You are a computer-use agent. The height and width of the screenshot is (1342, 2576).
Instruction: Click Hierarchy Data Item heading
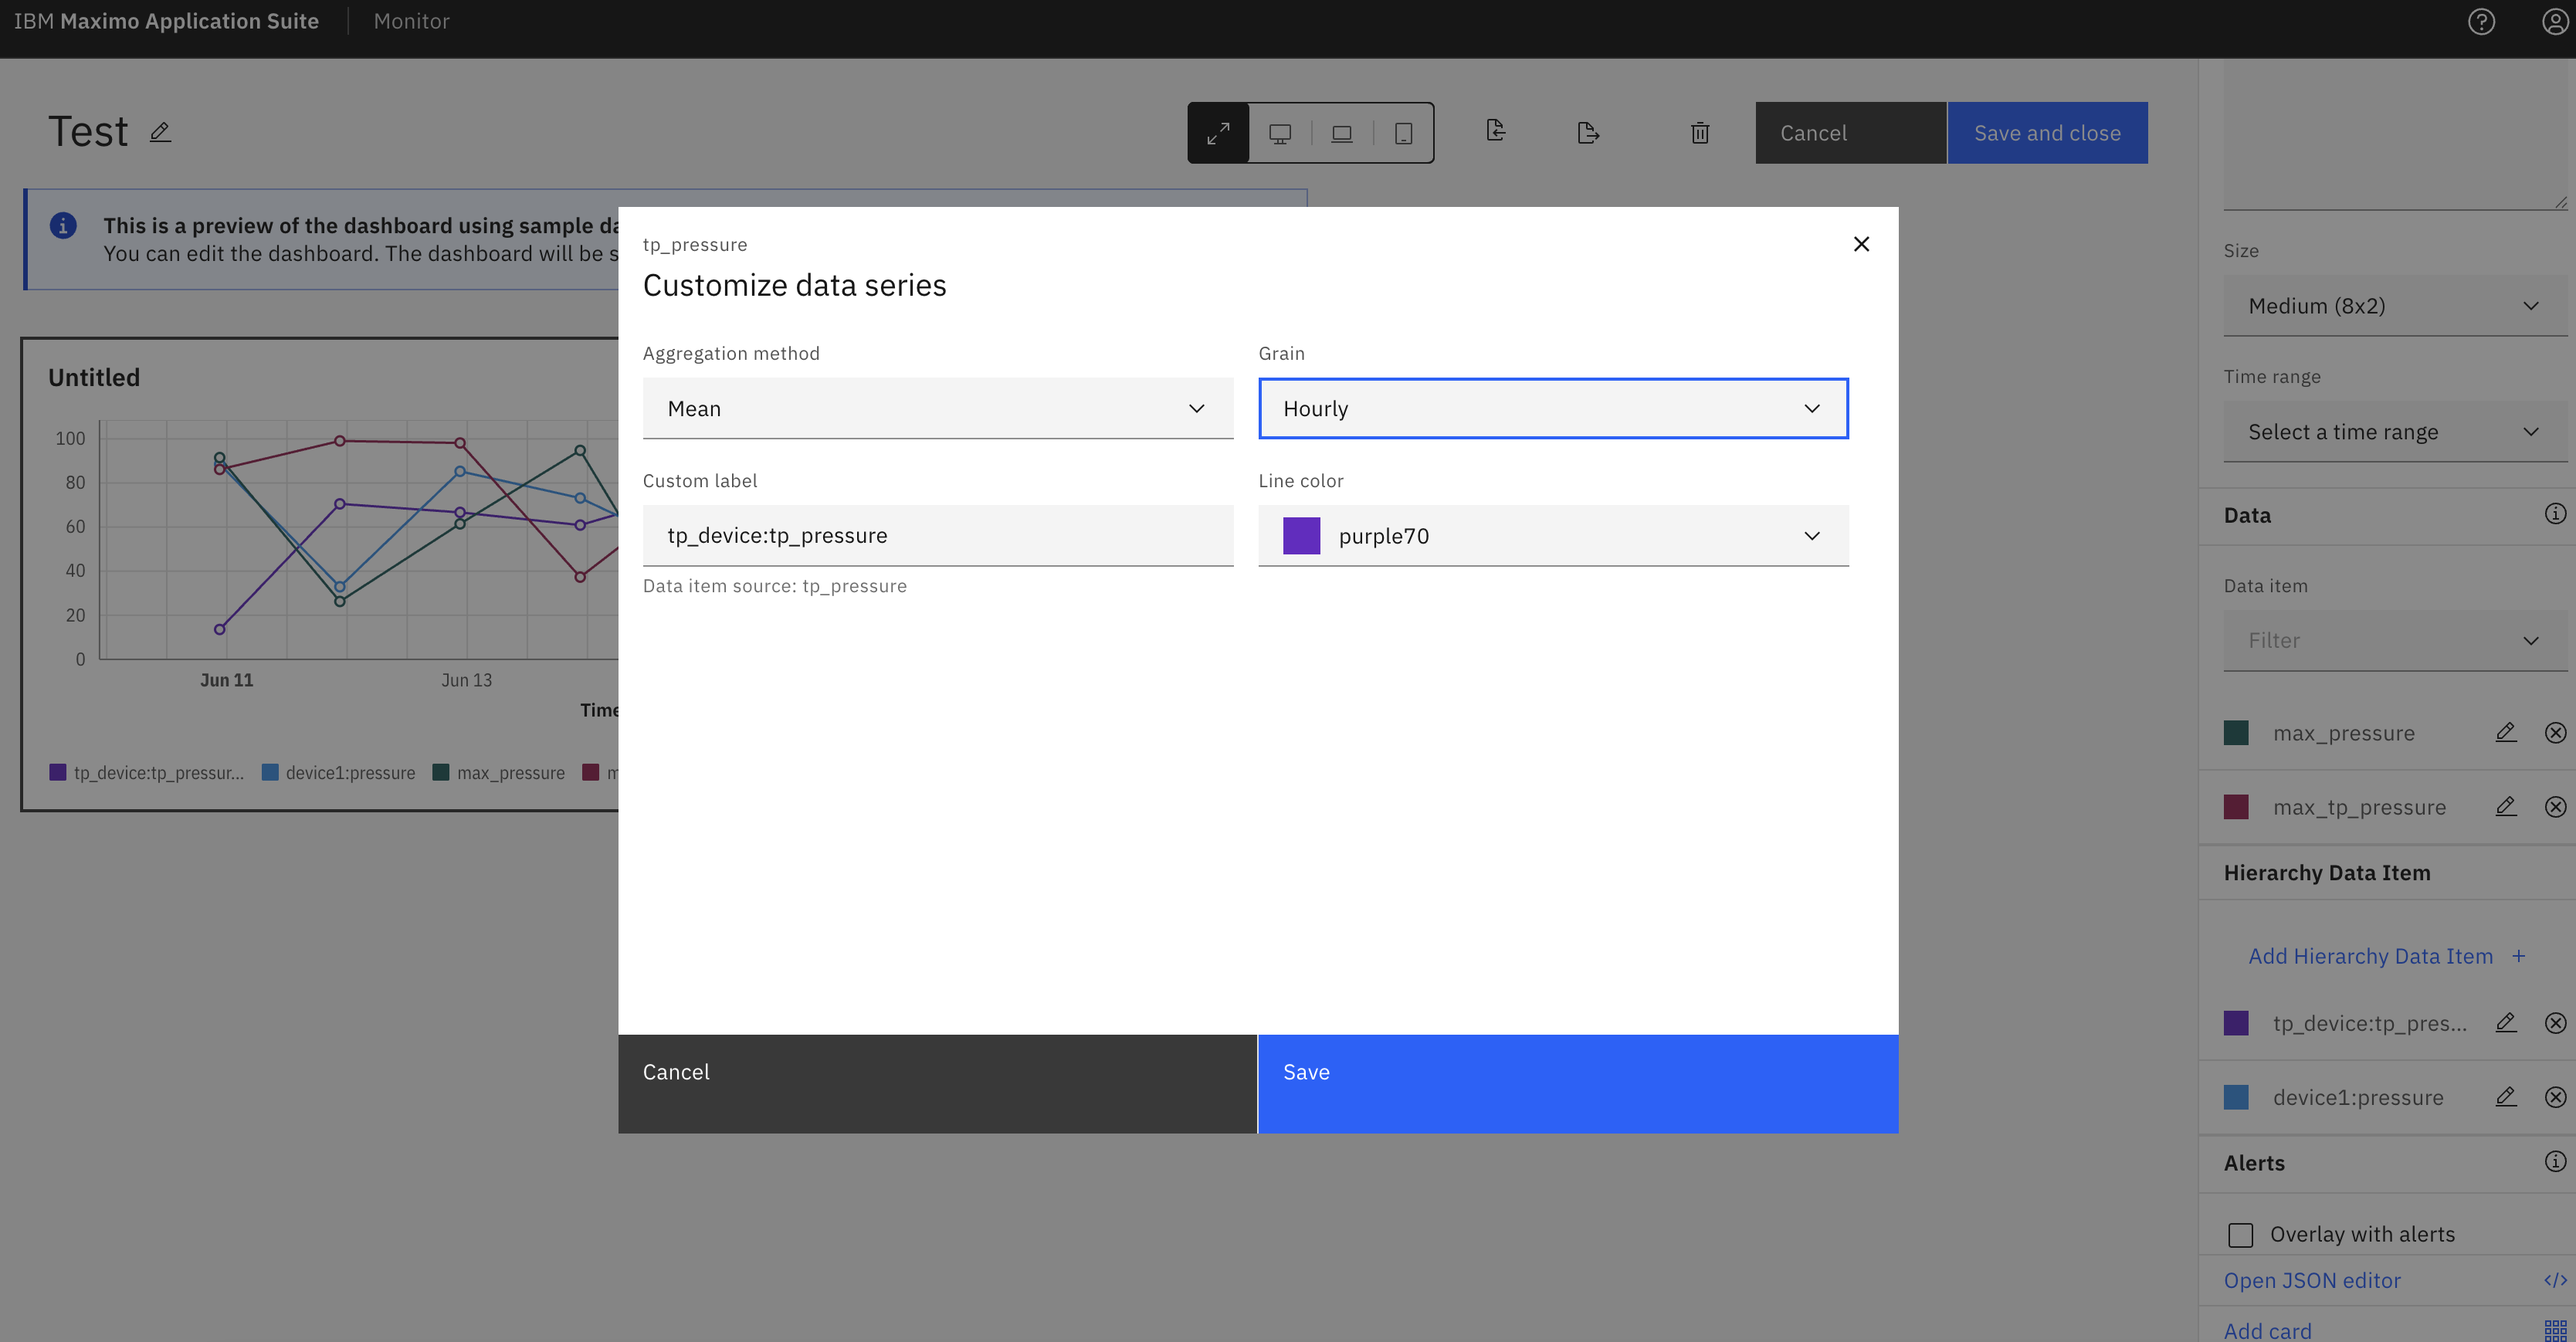2326,872
